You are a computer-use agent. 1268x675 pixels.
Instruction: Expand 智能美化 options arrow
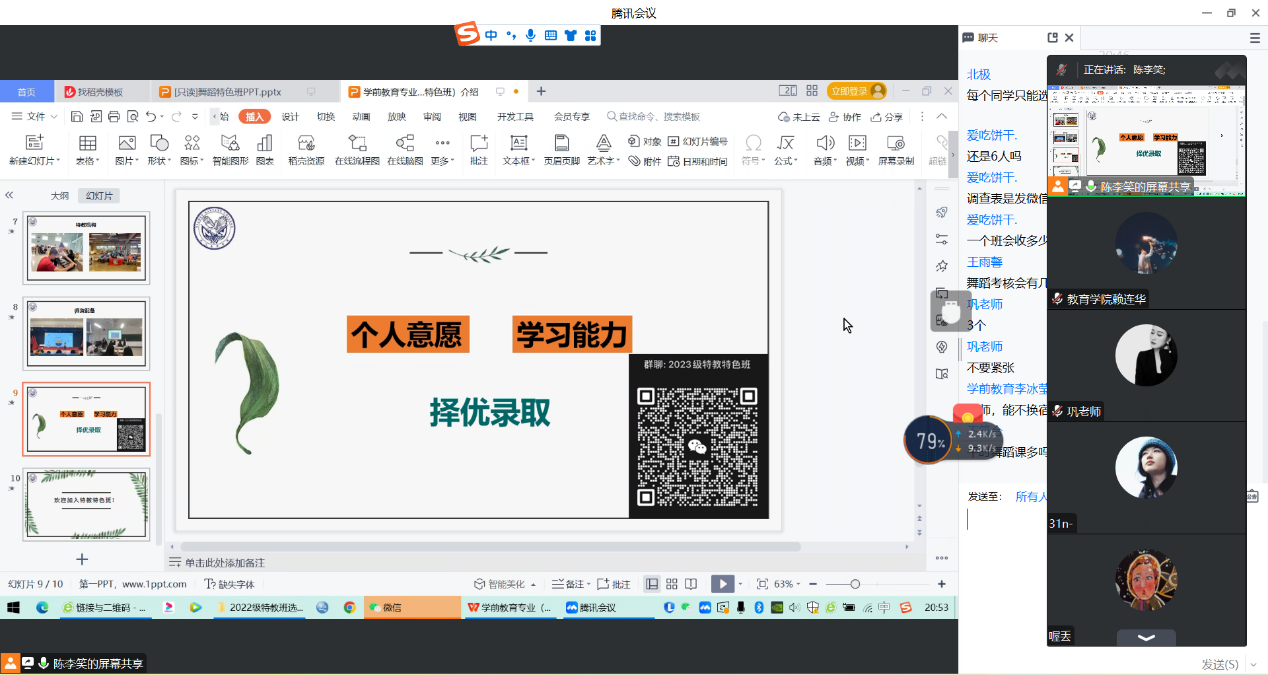[533, 584]
